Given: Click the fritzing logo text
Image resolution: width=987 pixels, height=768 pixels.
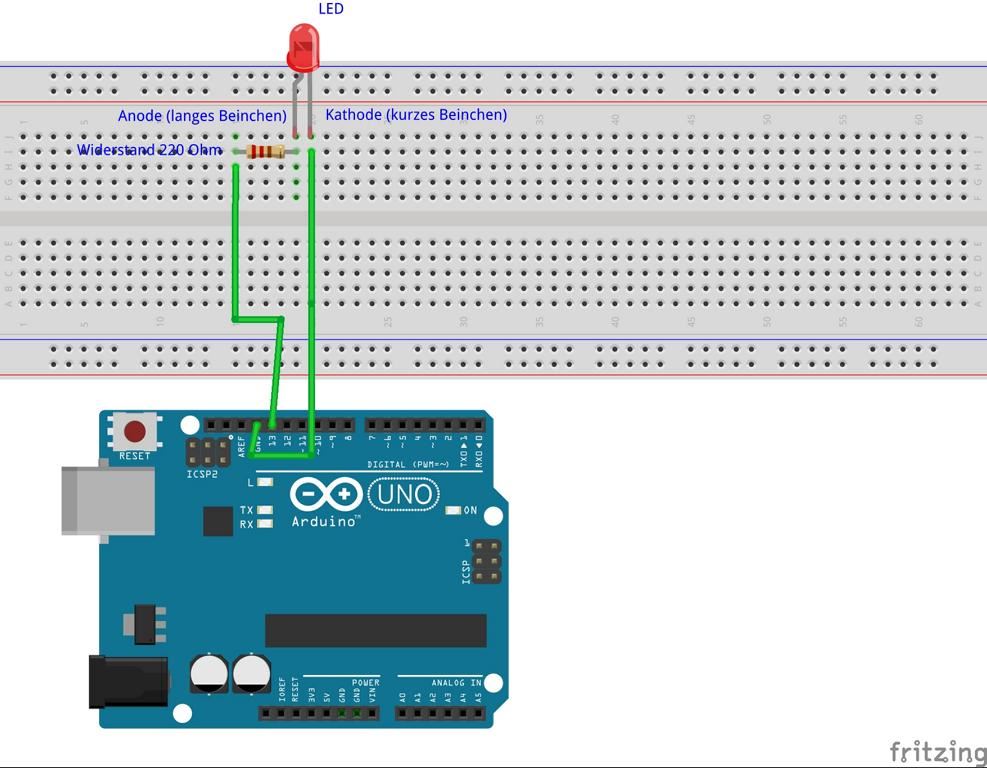Looking at the screenshot, I should (x=937, y=751).
